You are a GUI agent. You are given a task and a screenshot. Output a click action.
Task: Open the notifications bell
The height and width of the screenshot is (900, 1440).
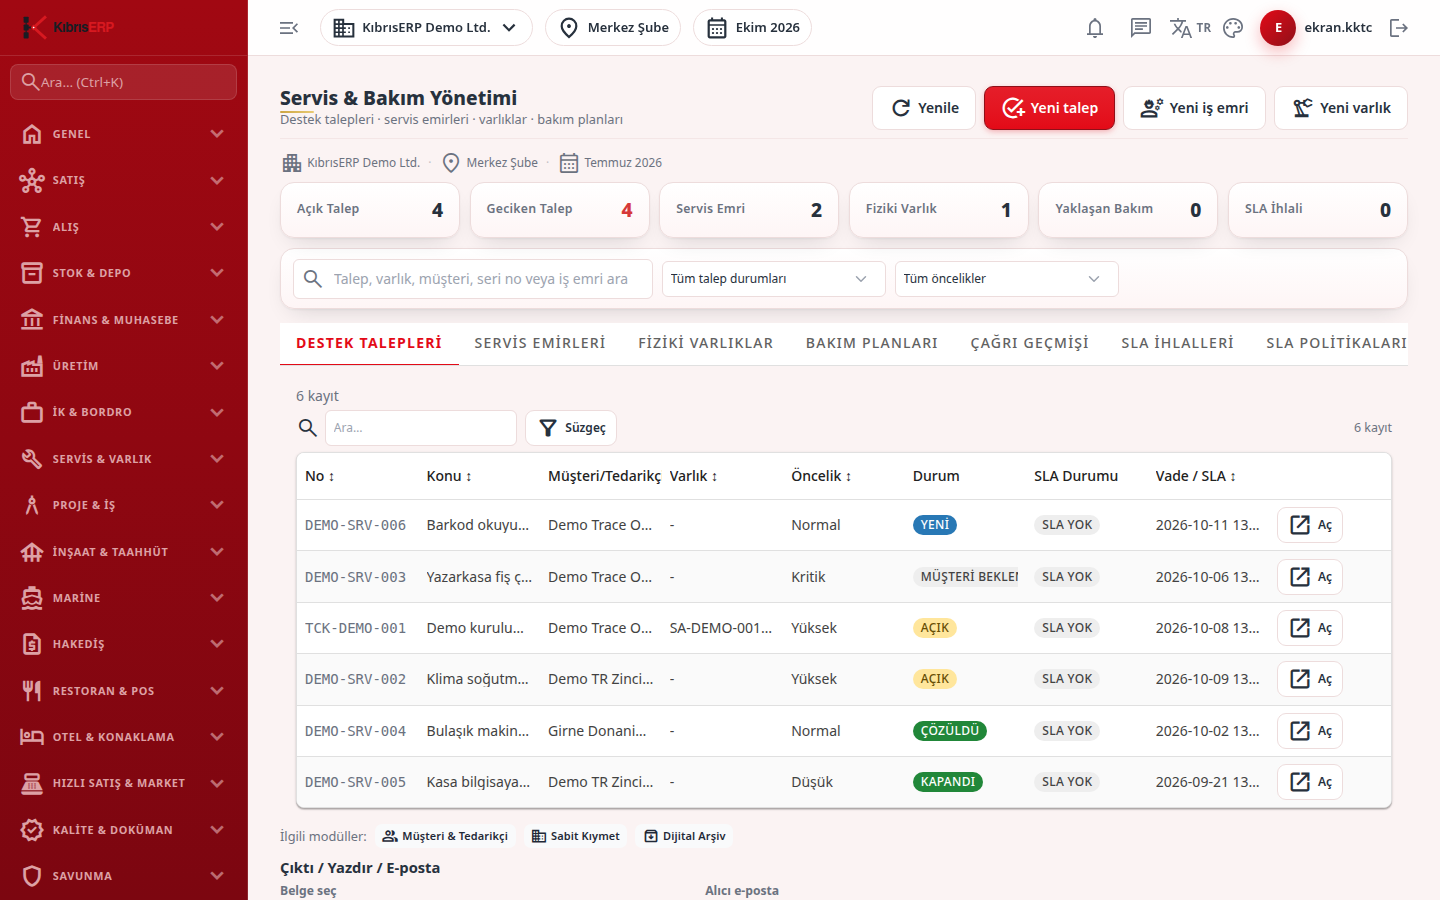1095,28
